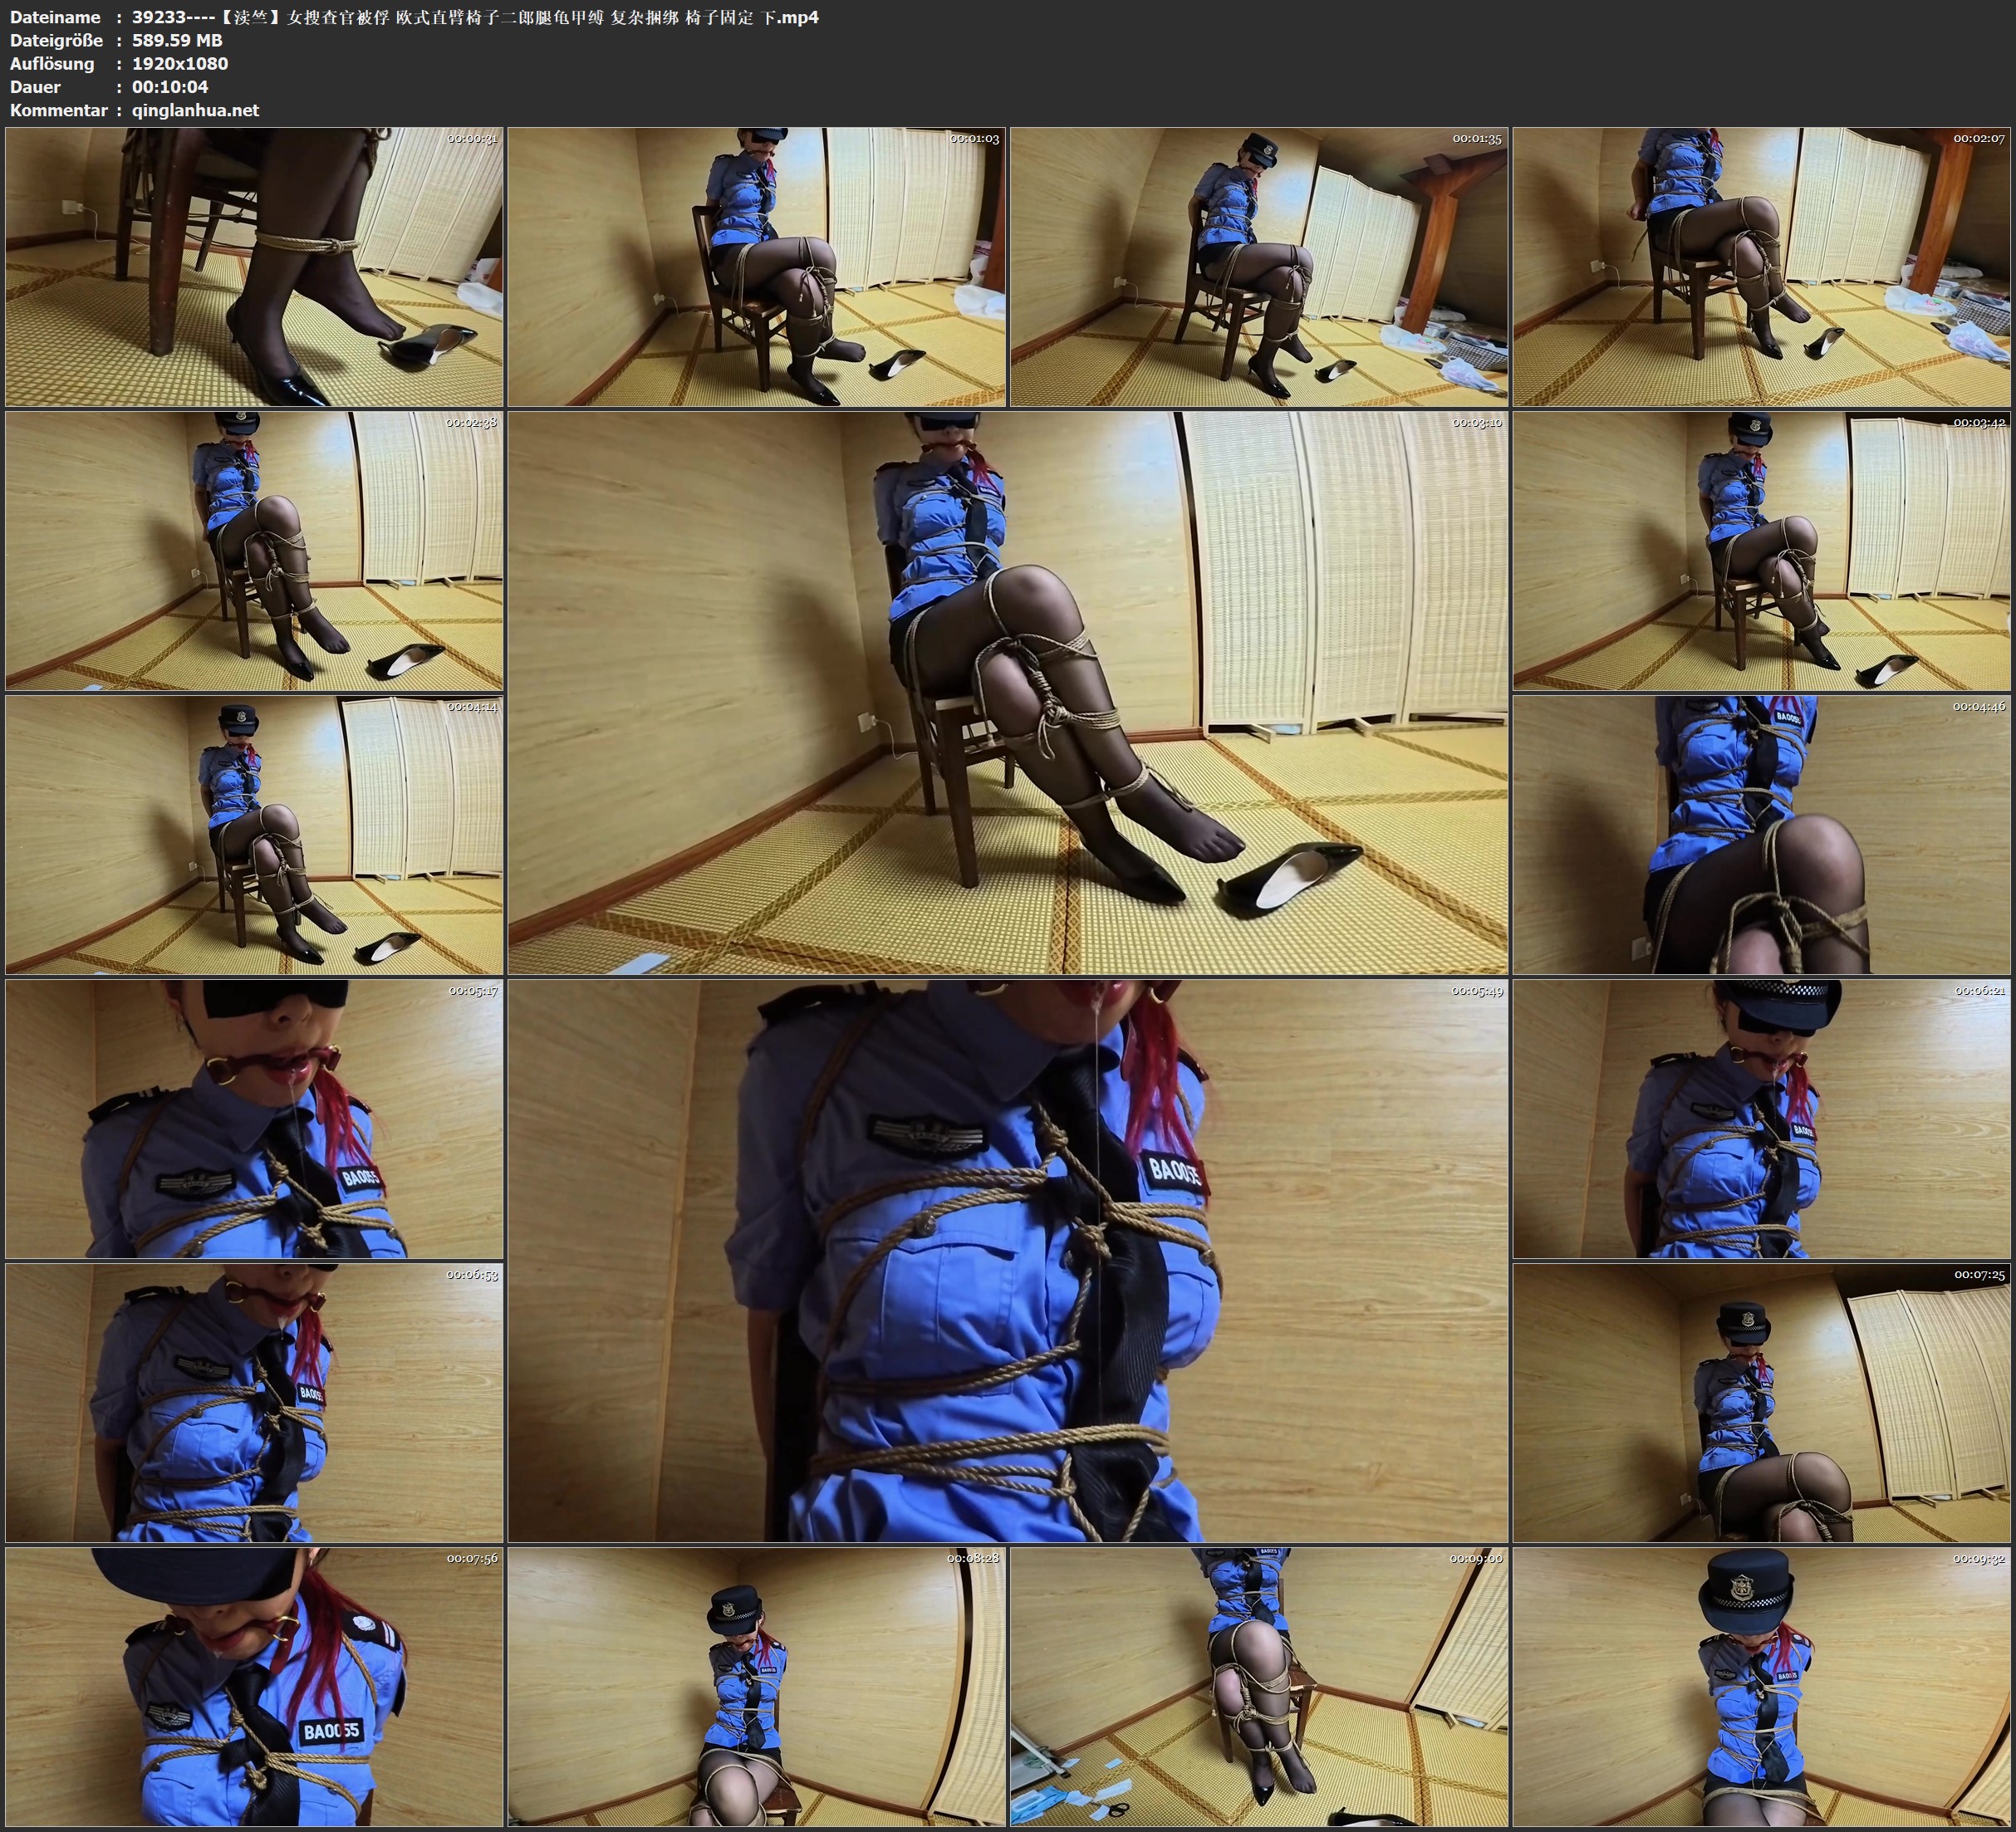Select the large 00:05:49 frame
Screen dimensions: 2016x1832
tap(1007, 1260)
